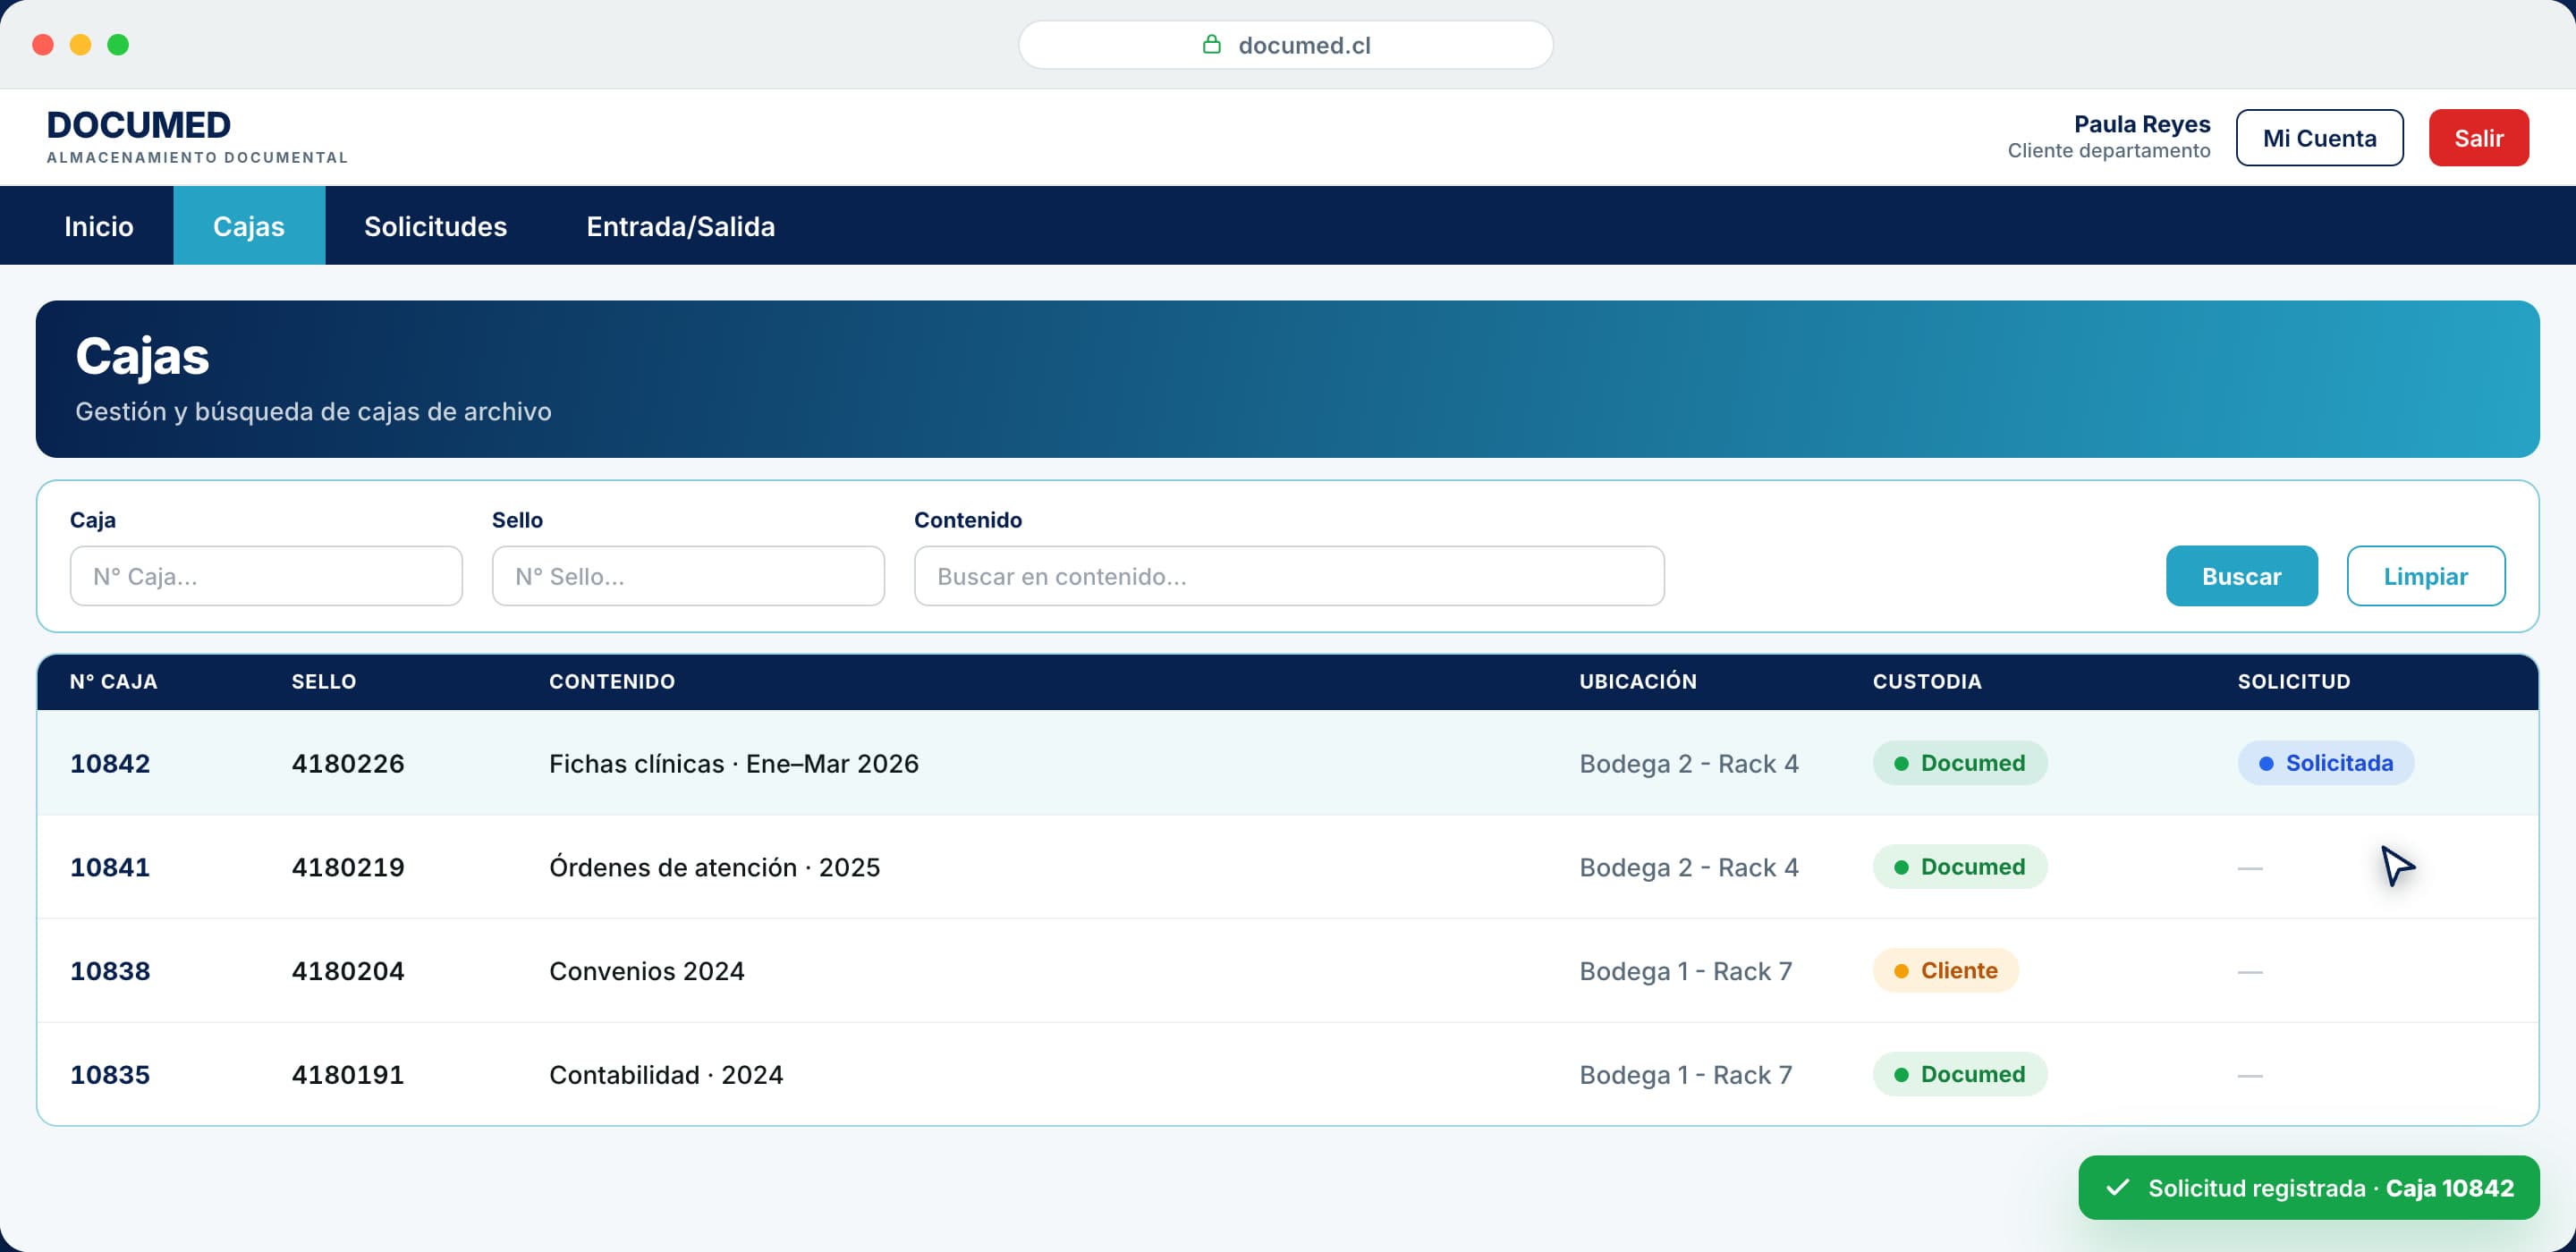Click the Paula Reyes user name
Screen dimensions: 2576x1252
coord(2142,124)
